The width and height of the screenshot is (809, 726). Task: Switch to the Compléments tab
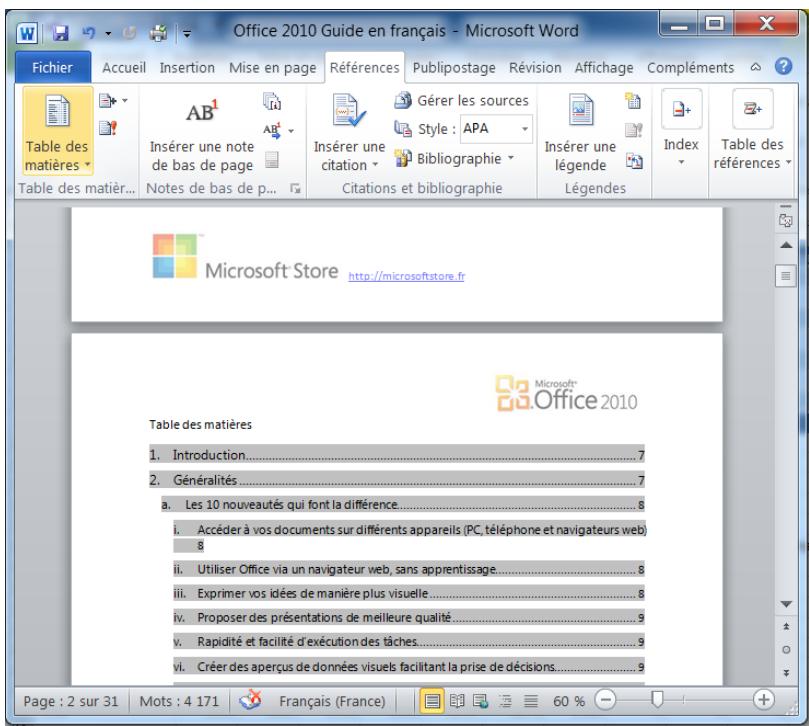pos(690,68)
